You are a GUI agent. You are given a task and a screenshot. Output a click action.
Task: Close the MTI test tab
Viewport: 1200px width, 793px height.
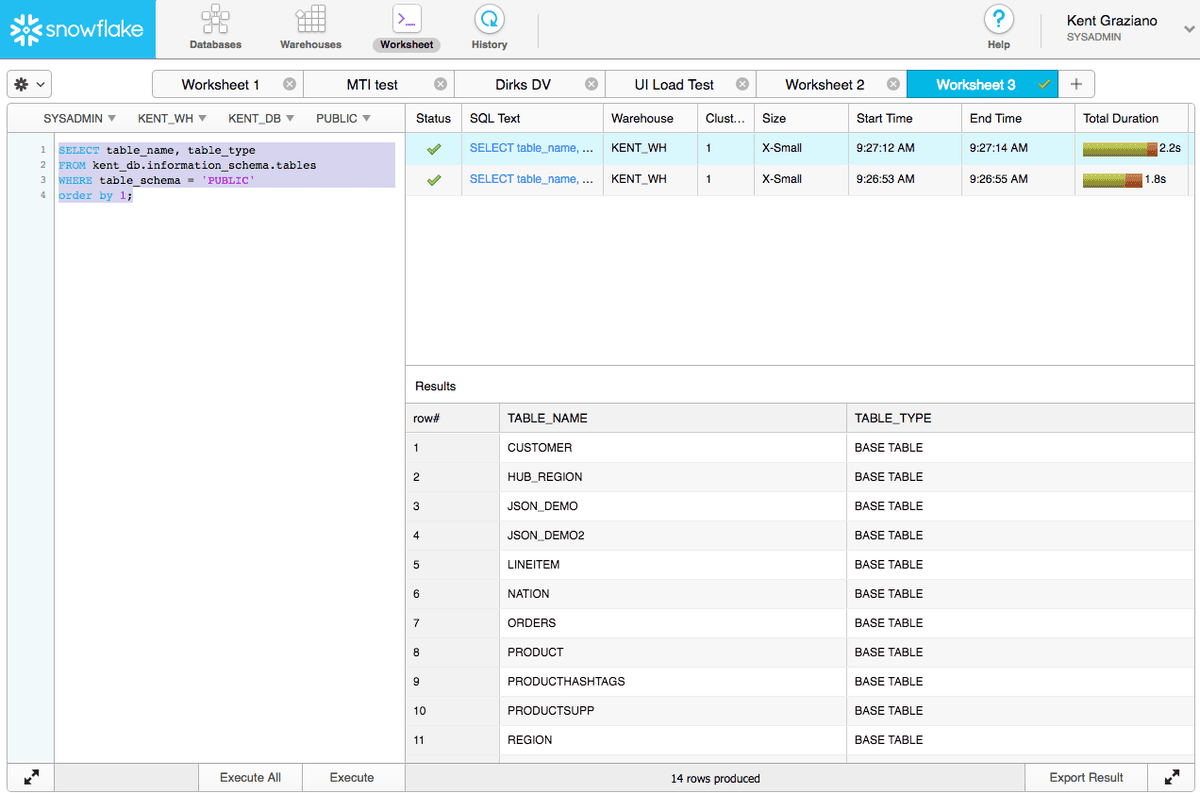(x=440, y=84)
